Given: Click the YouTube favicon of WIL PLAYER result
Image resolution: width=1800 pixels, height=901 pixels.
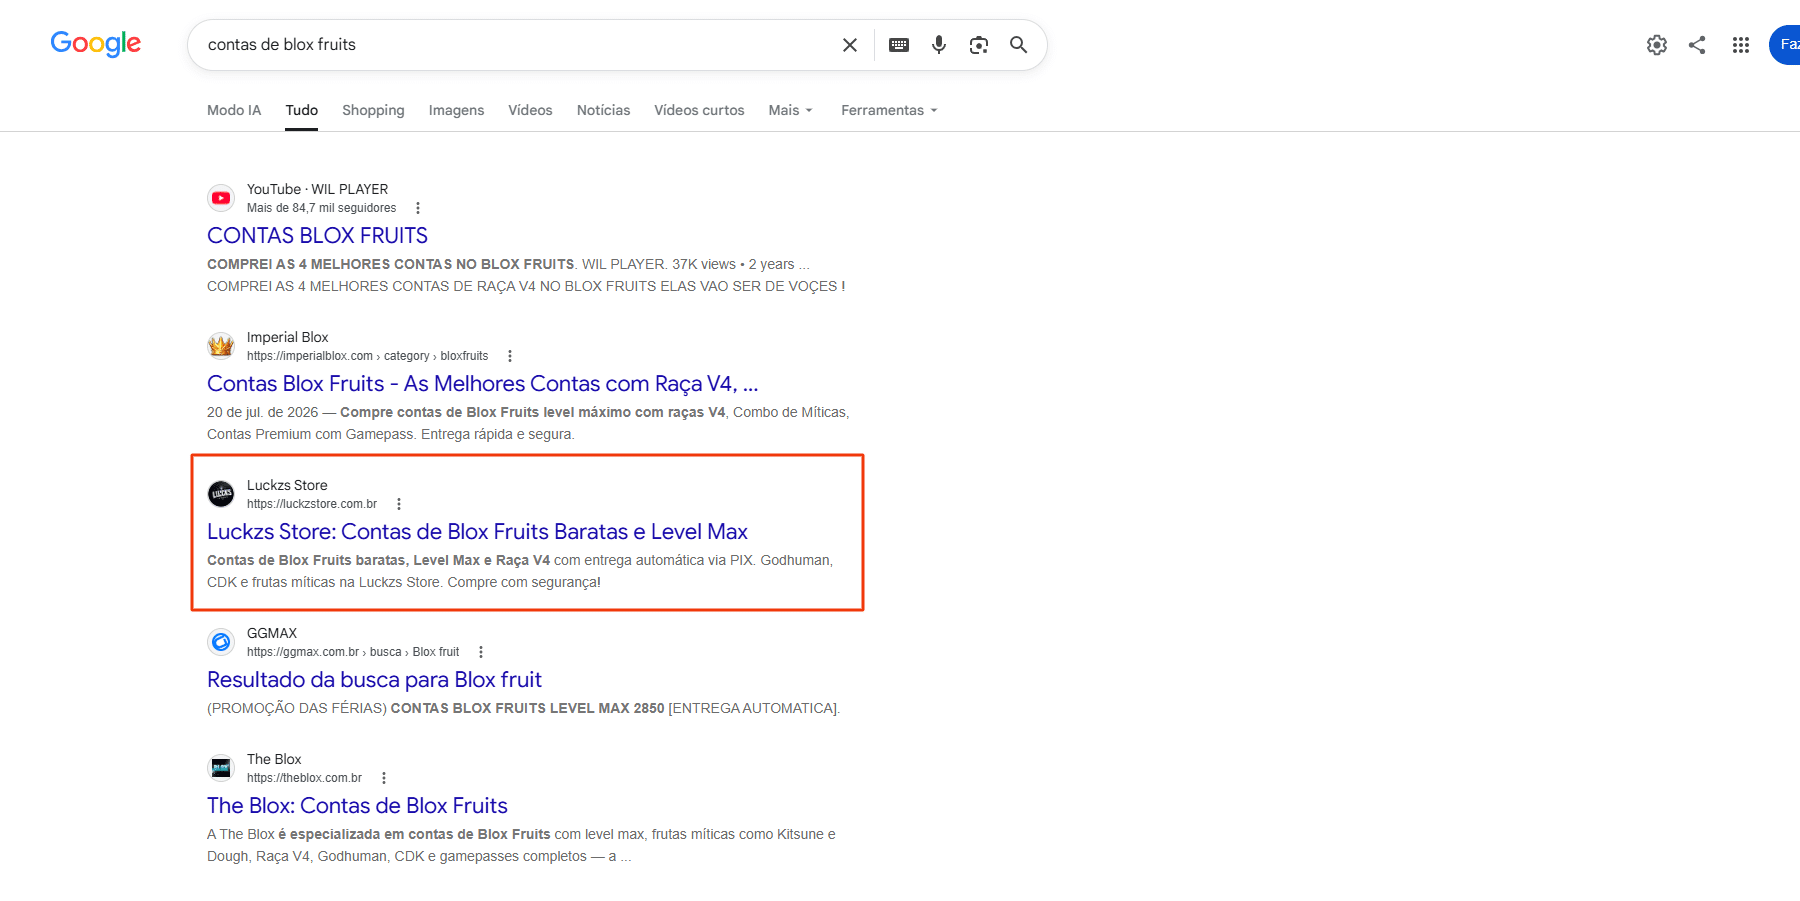Looking at the screenshot, I should (221, 198).
